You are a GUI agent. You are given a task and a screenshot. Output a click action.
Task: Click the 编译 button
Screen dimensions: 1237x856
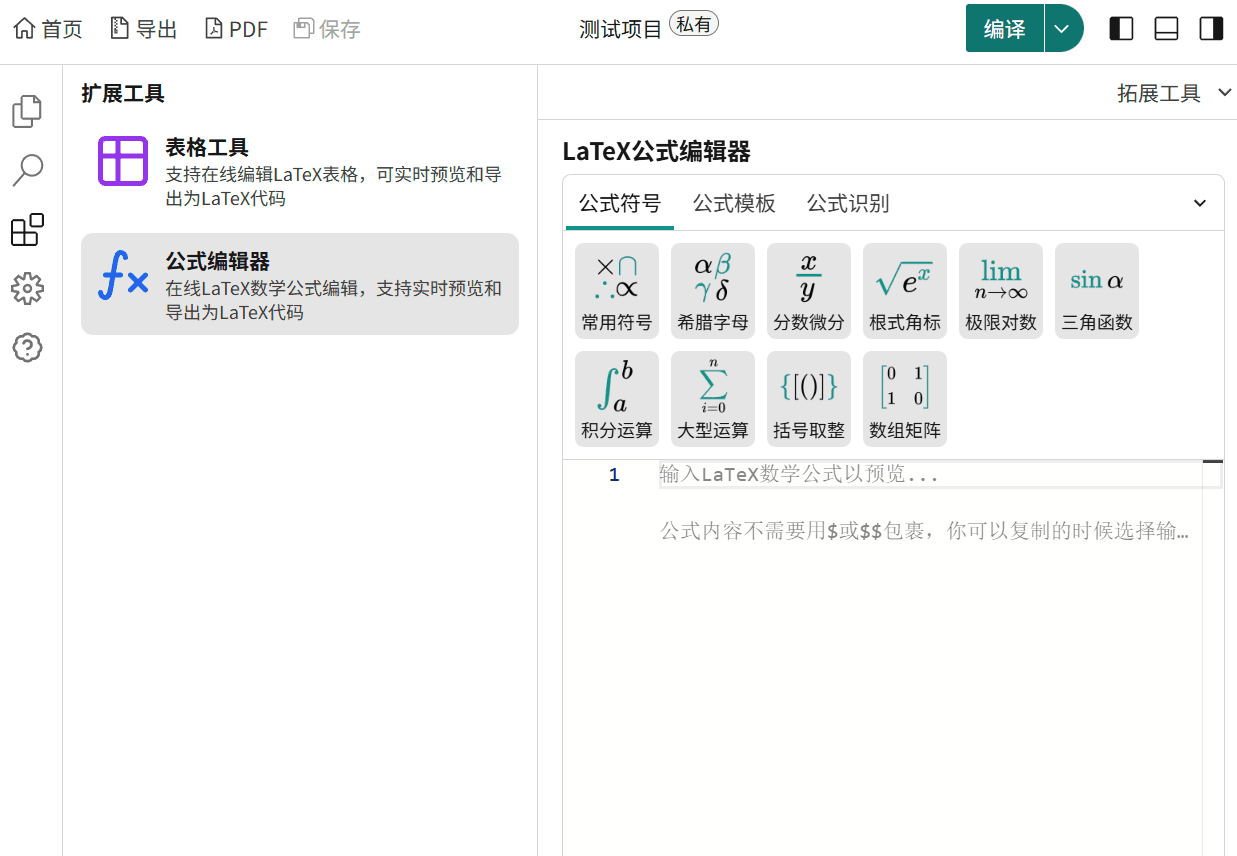tap(1004, 29)
